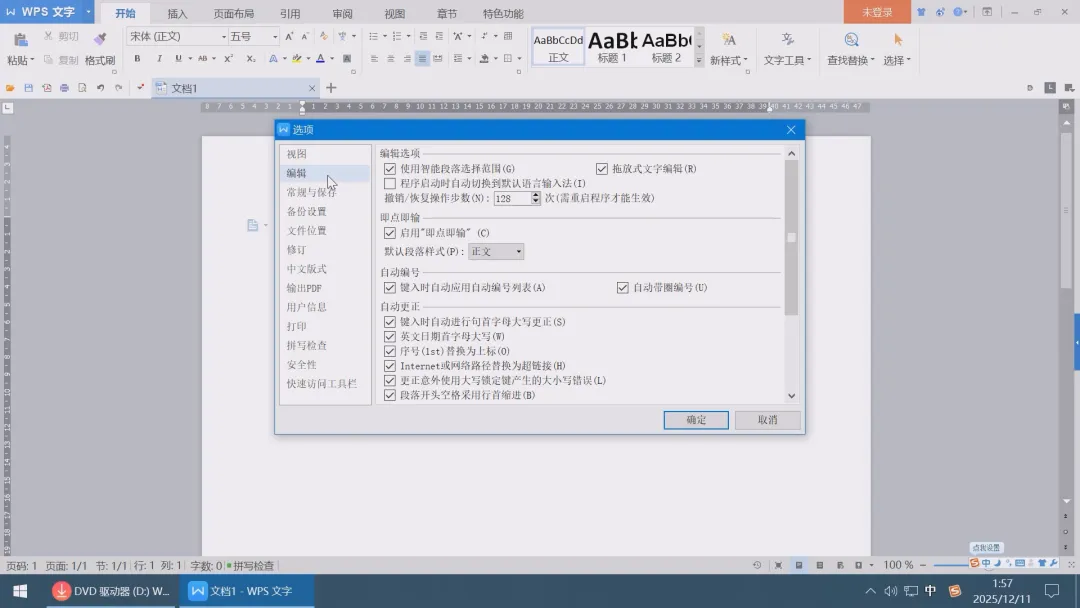The width and height of the screenshot is (1080, 608).
Task: Click the 确定 button in options dialog
Action: (x=696, y=420)
